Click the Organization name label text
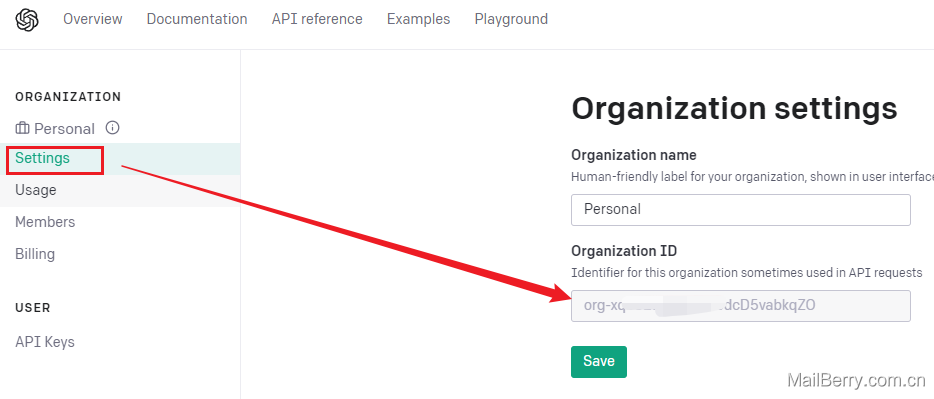The image size is (934, 399). point(634,155)
